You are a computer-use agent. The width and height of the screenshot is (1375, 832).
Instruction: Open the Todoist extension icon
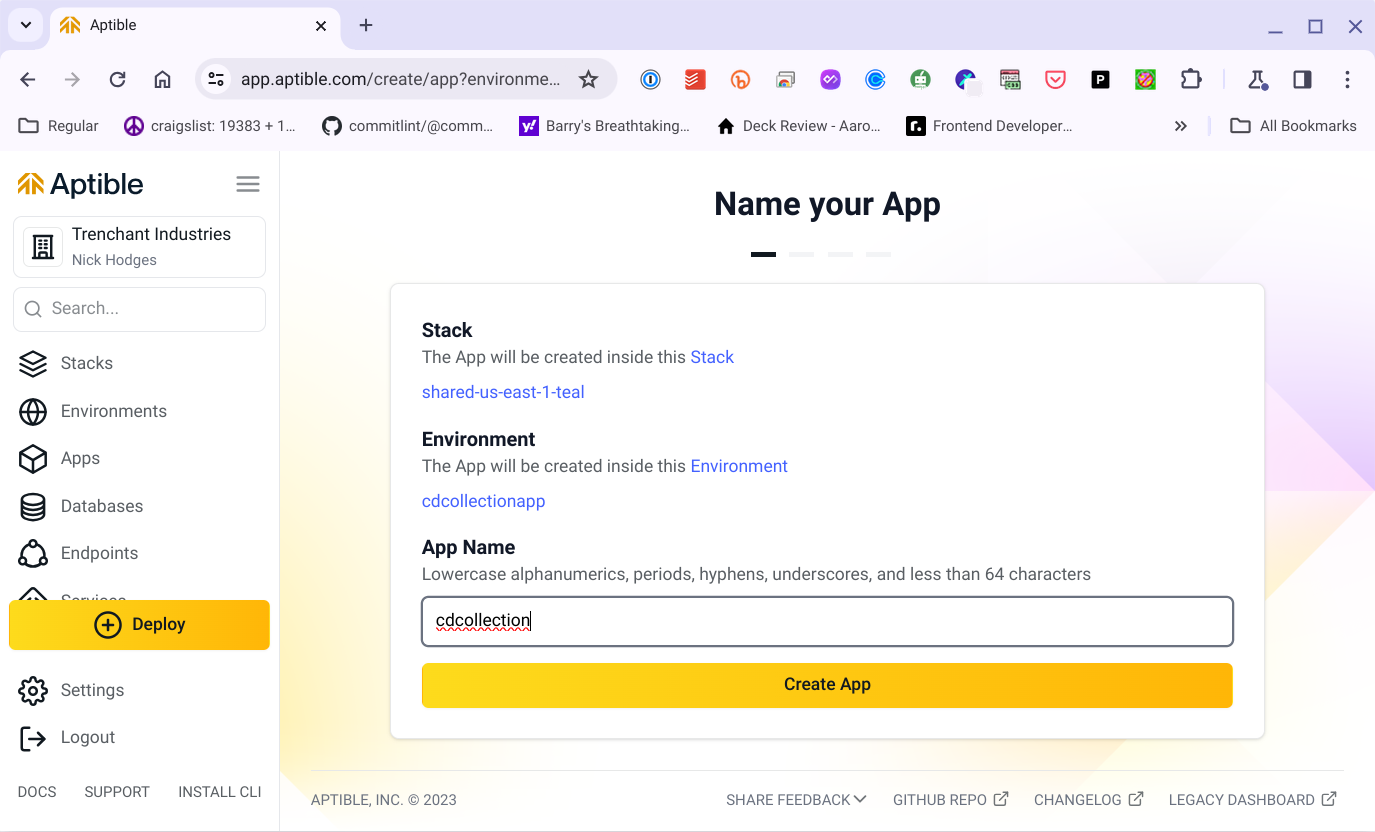696,80
